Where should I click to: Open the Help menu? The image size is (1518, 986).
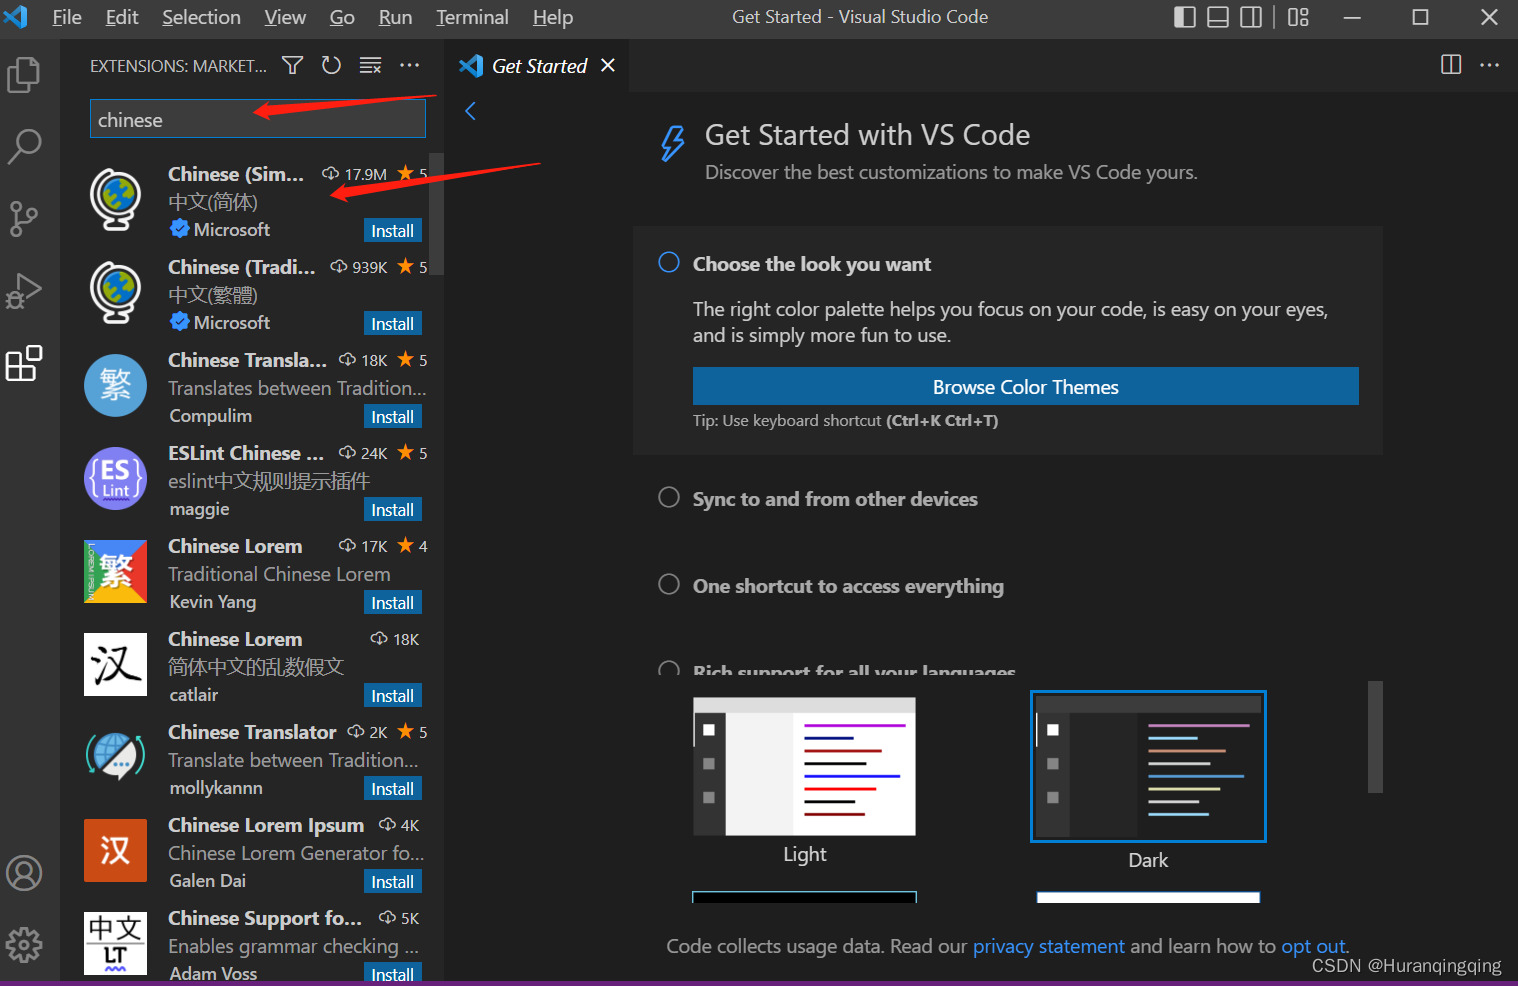553,17
